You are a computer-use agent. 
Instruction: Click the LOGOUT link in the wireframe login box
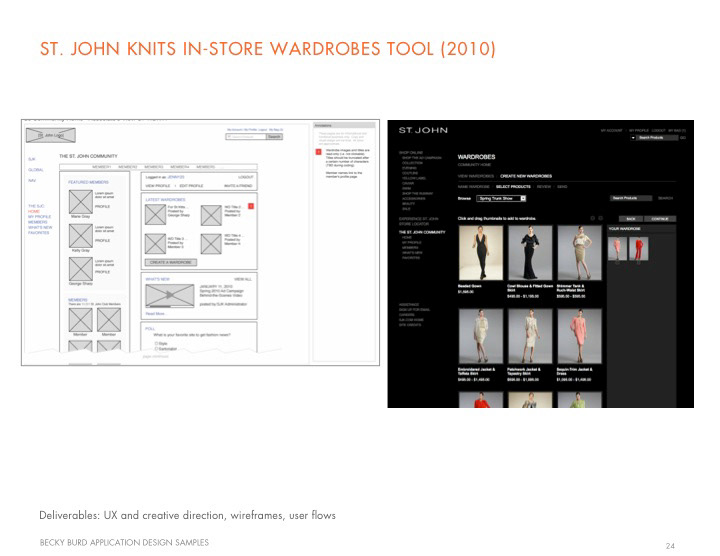246,177
